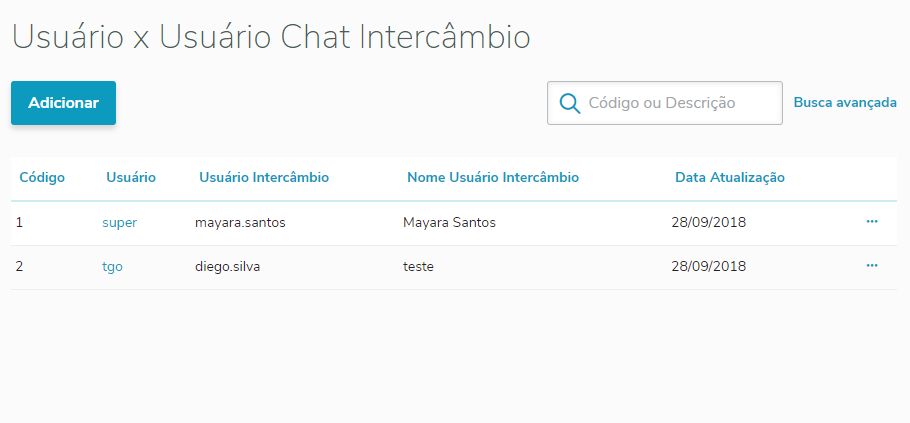Click the teste name cell
The height and width of the screenshot is (423, 910).
(x=418, y=267)
